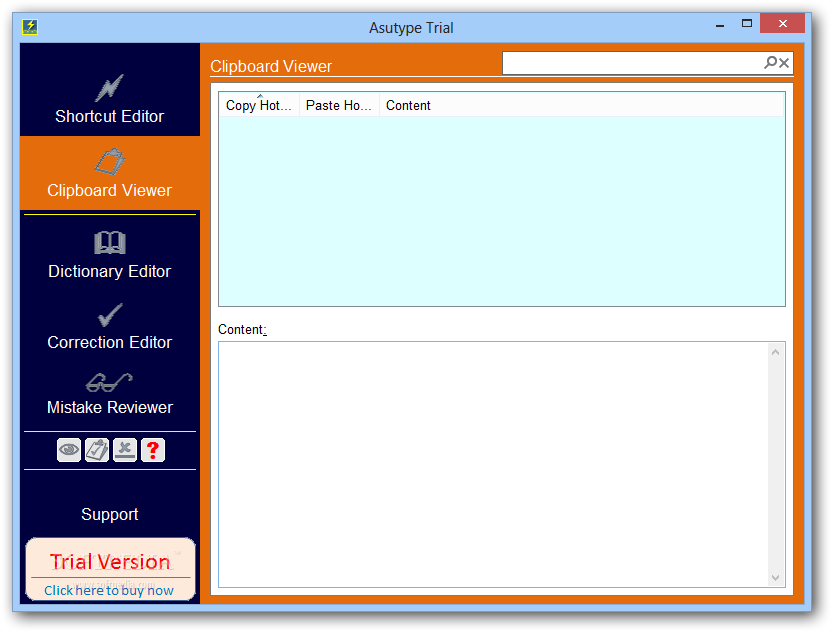Image resolution: width=832 pixels, height=632 pixels.
Task: Click the Asutype app icon in title bar
Action: (x=30, y=27)
